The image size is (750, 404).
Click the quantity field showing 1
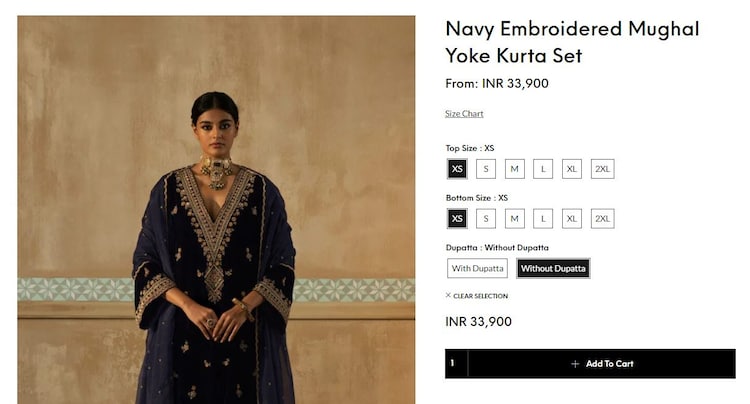pyautogui.click(x=456, y=364)
